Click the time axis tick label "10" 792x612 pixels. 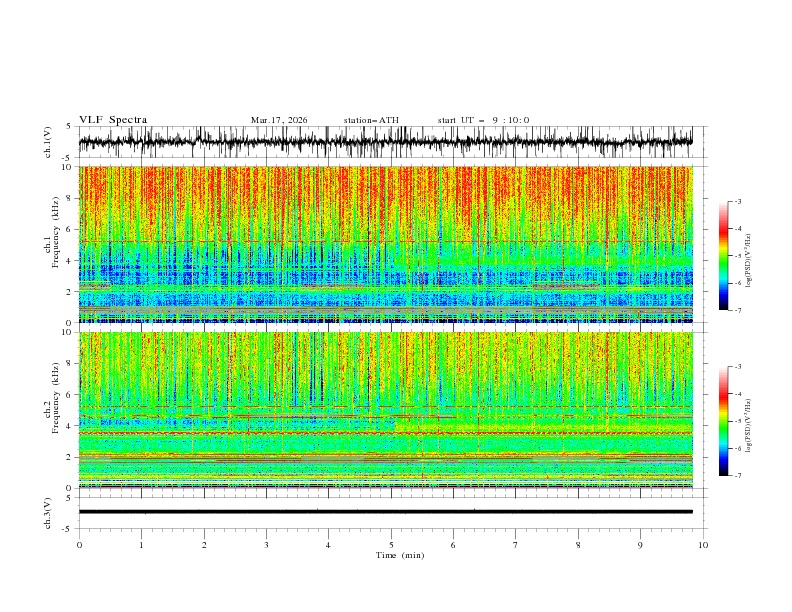point(703,545)
